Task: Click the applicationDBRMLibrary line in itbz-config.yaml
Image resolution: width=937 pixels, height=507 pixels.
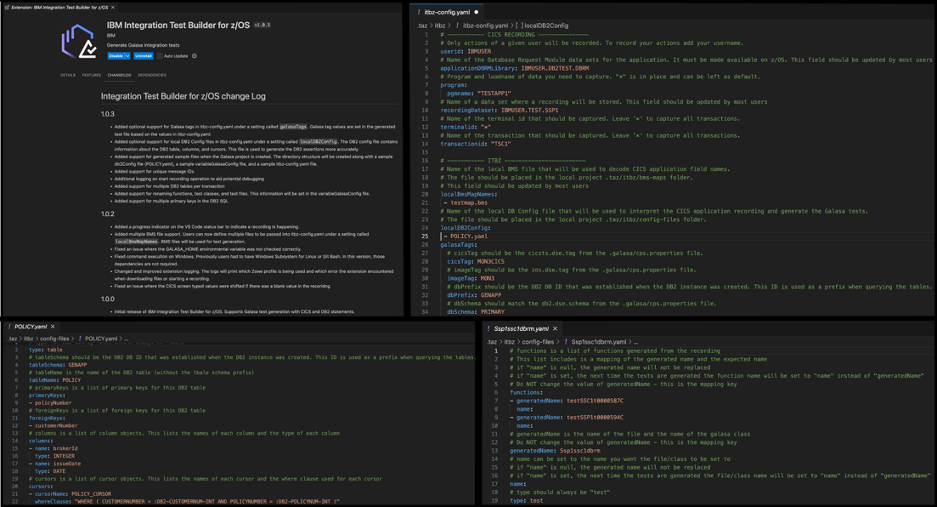Action: point(515,68)
